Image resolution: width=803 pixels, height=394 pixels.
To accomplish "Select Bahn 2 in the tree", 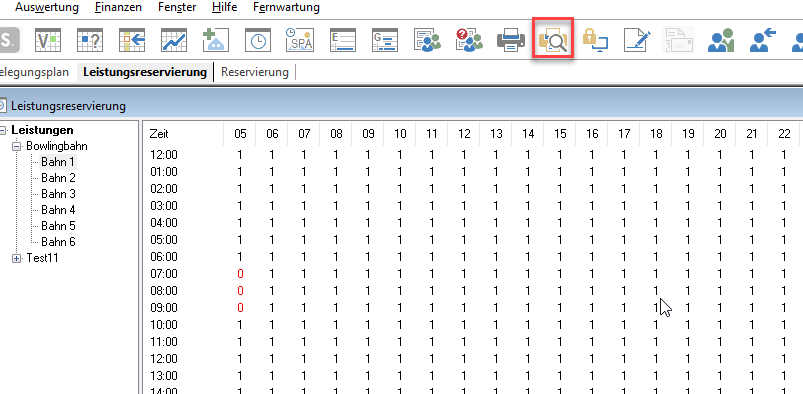I will [x=58, y=178].
